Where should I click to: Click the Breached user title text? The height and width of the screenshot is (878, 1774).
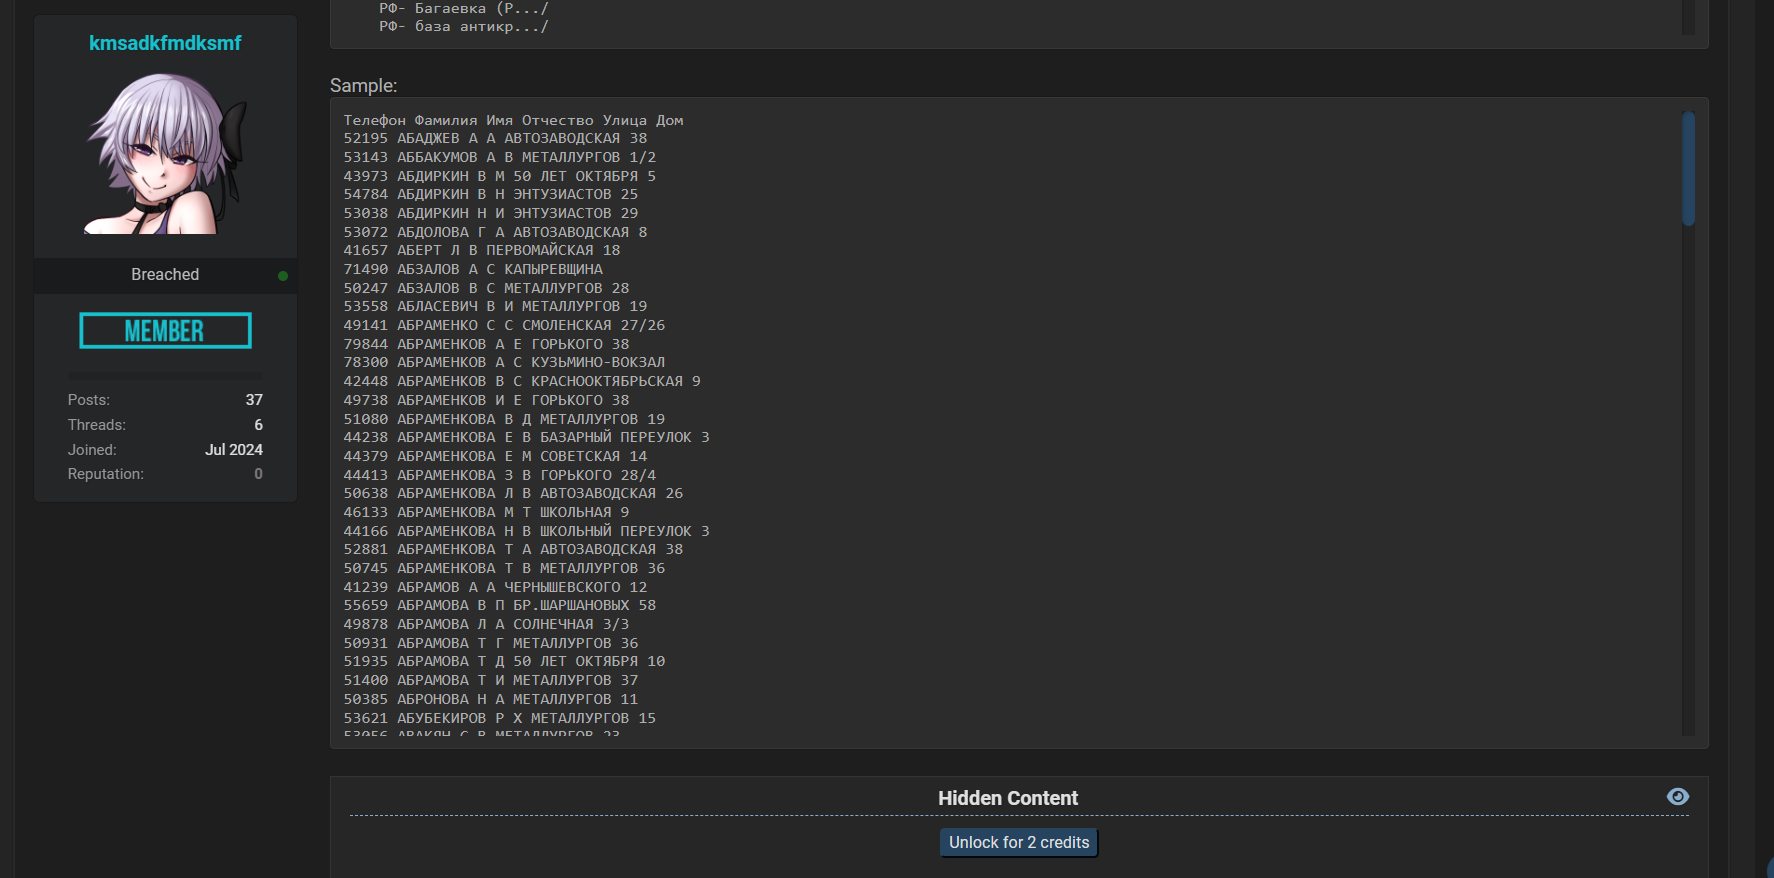click(x=165, y=275)
